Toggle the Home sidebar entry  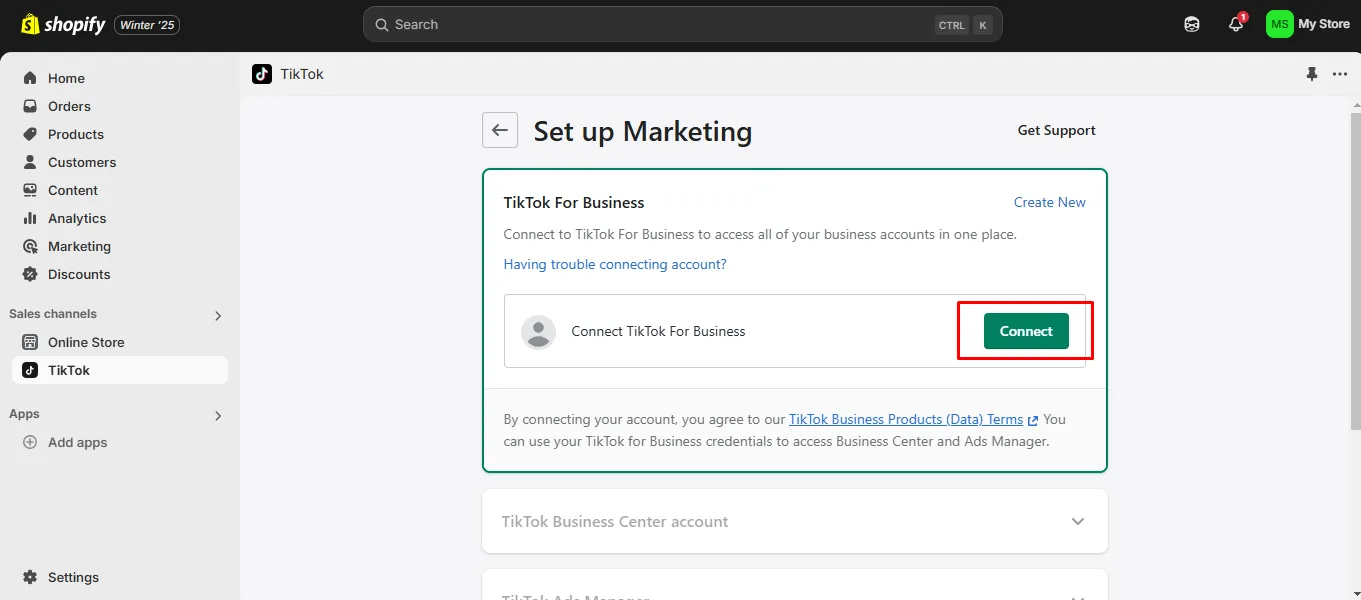pos(66,78)
